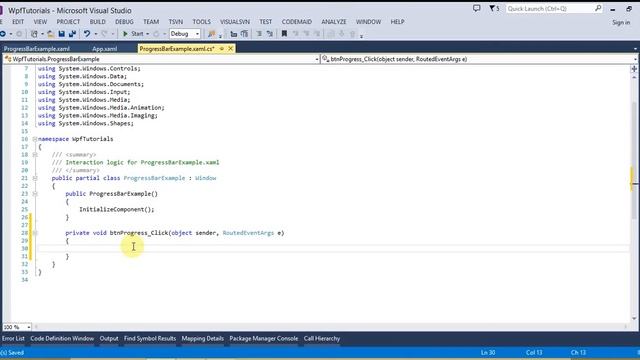Open the Output panel tab
This screenshot has height=360, width=640.
(x=109, y=338)
